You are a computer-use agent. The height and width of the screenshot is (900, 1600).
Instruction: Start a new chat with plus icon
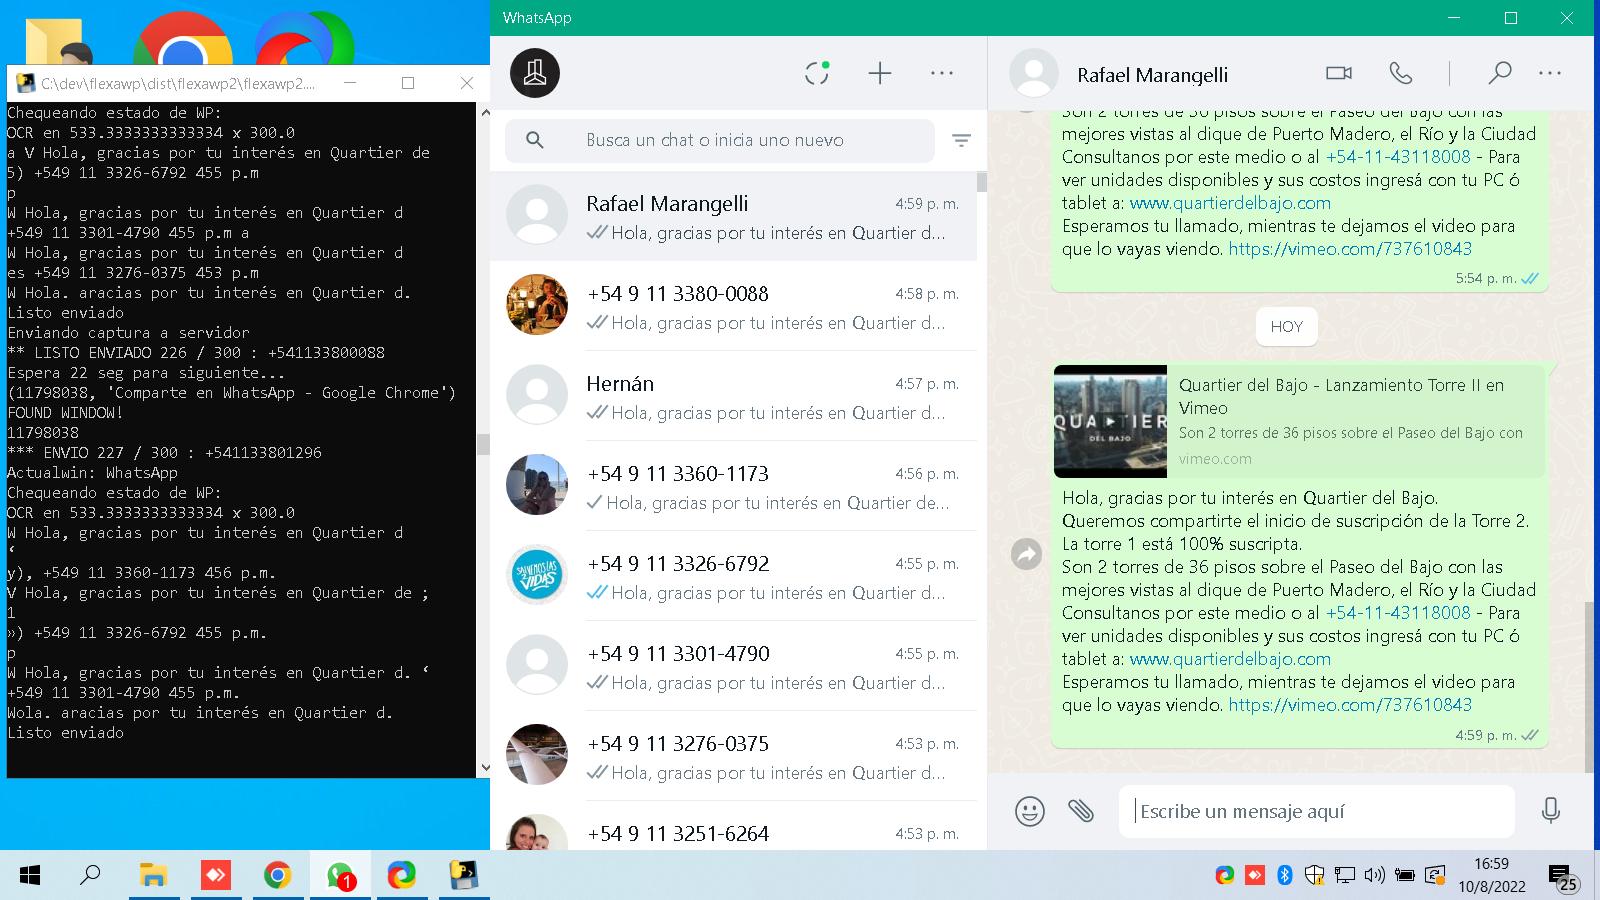pos(879,73)
